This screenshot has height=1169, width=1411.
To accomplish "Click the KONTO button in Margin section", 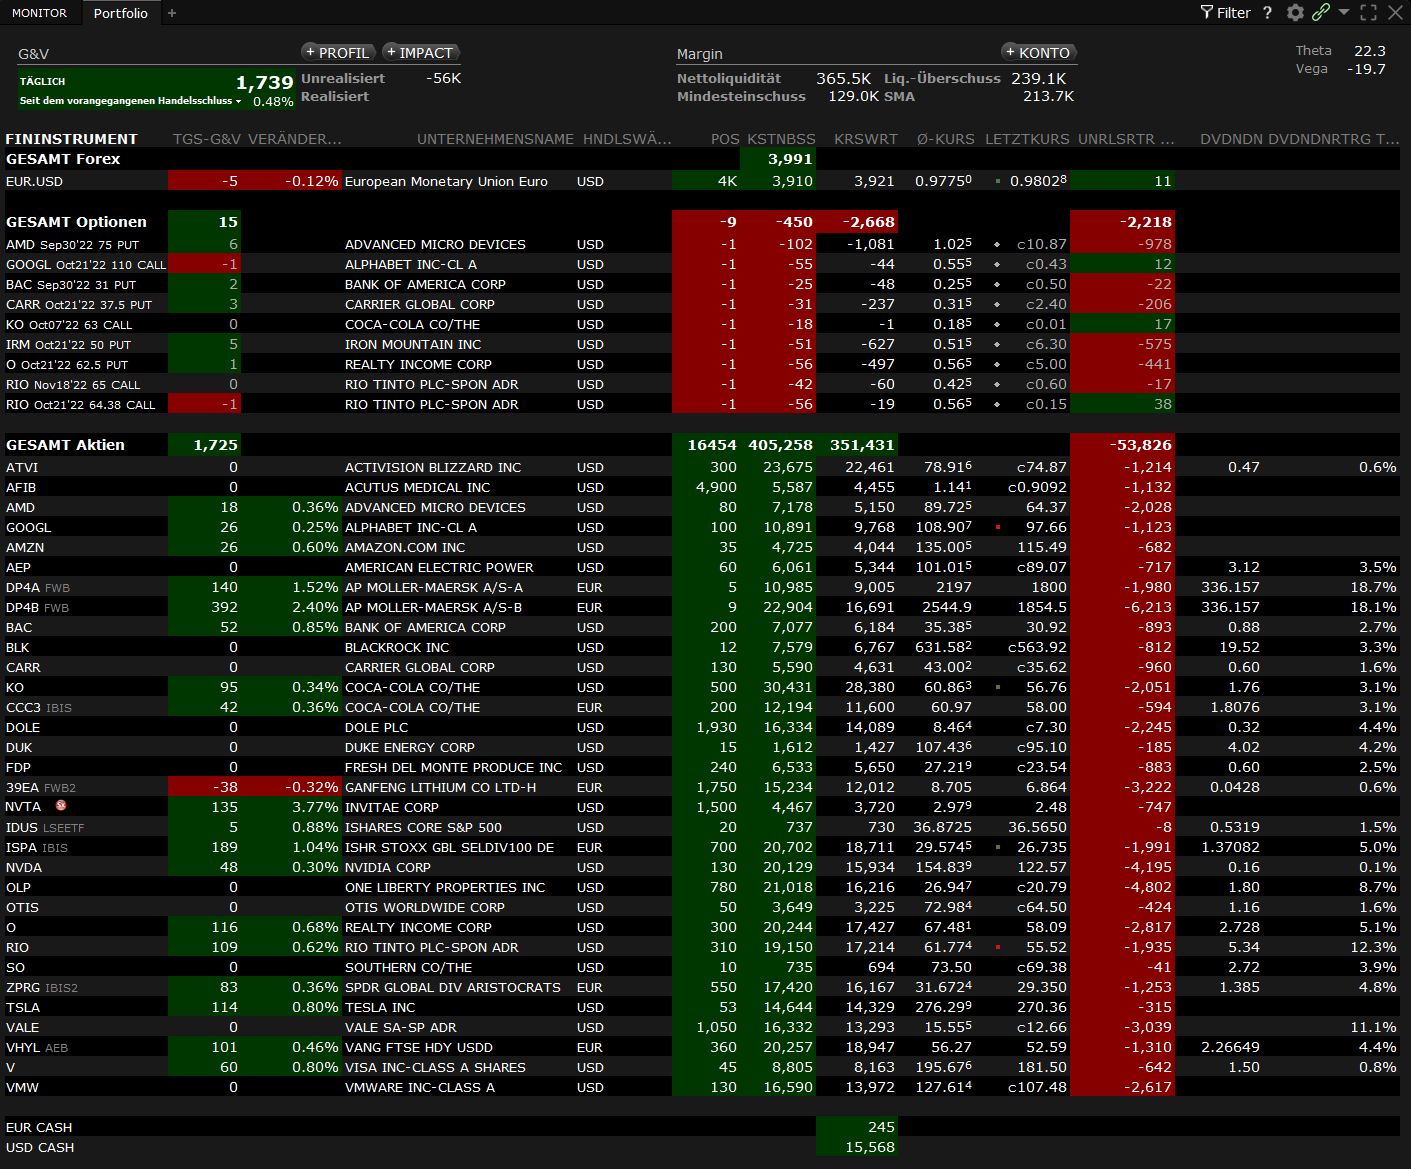I will [x=1038, y=53].
